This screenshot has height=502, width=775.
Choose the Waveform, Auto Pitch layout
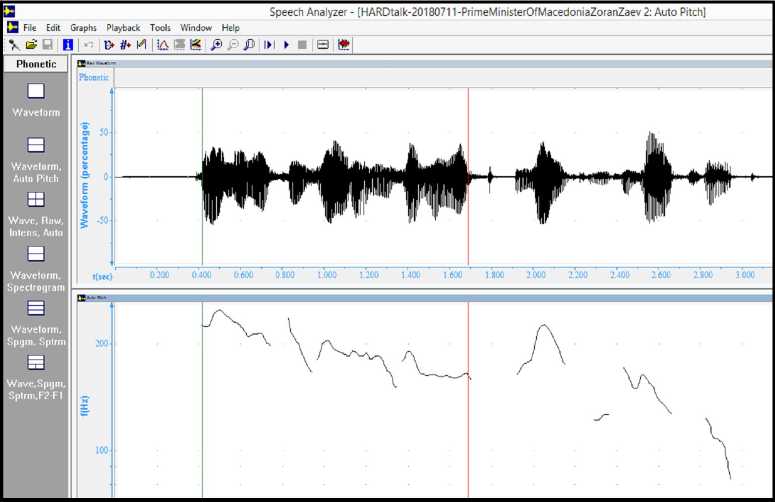pos(36,145)
